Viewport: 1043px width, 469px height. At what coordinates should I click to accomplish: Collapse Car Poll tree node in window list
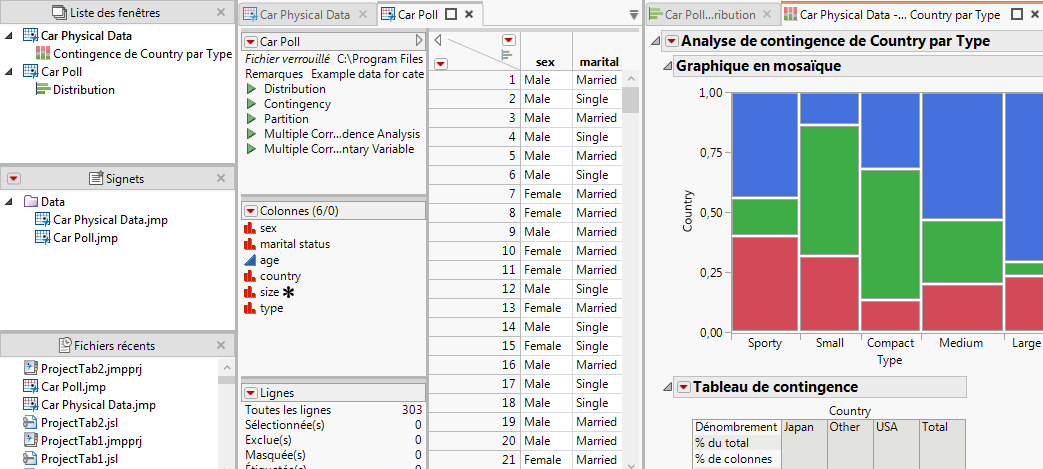8,71
